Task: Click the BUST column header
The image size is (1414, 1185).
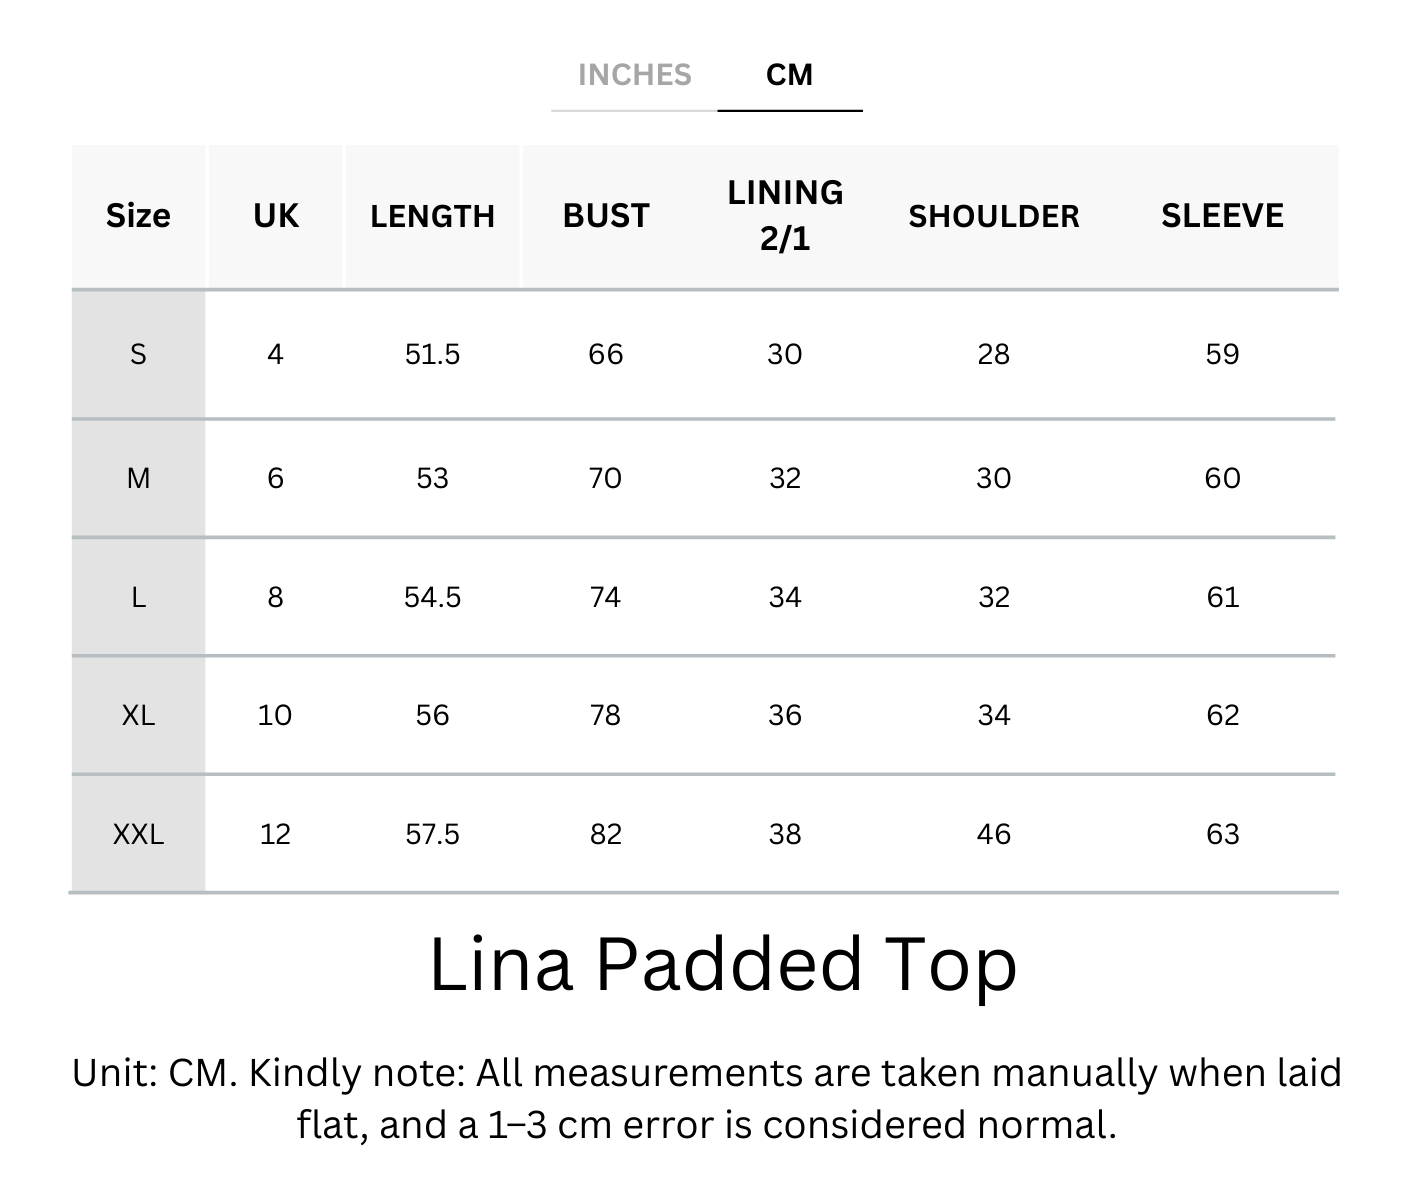Action: tap(606, 216)
